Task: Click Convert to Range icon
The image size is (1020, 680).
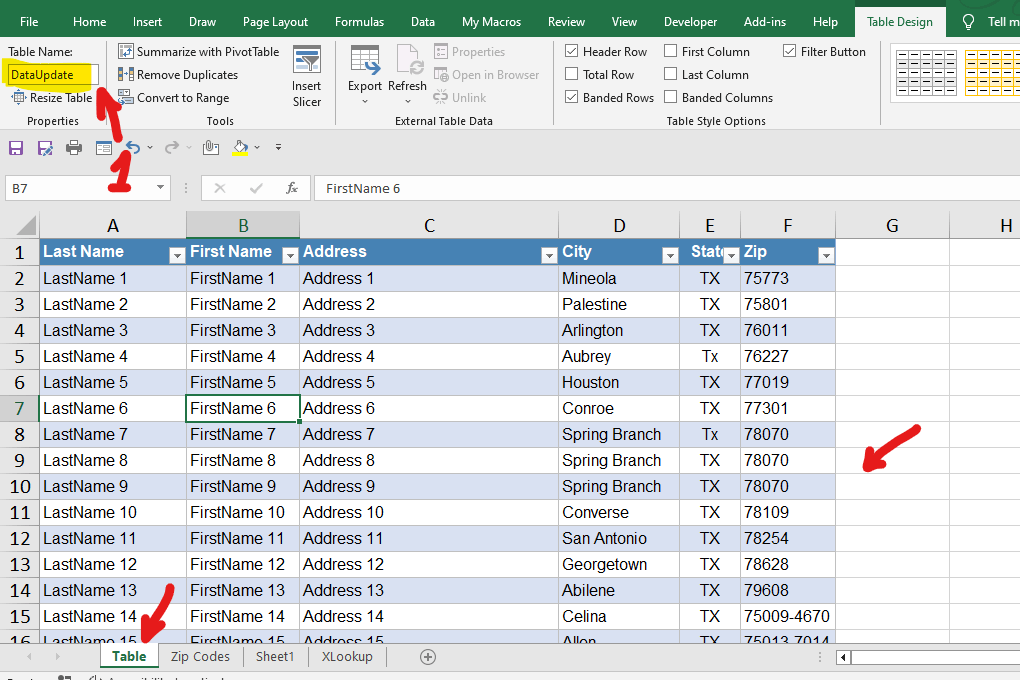Action: 126,98
